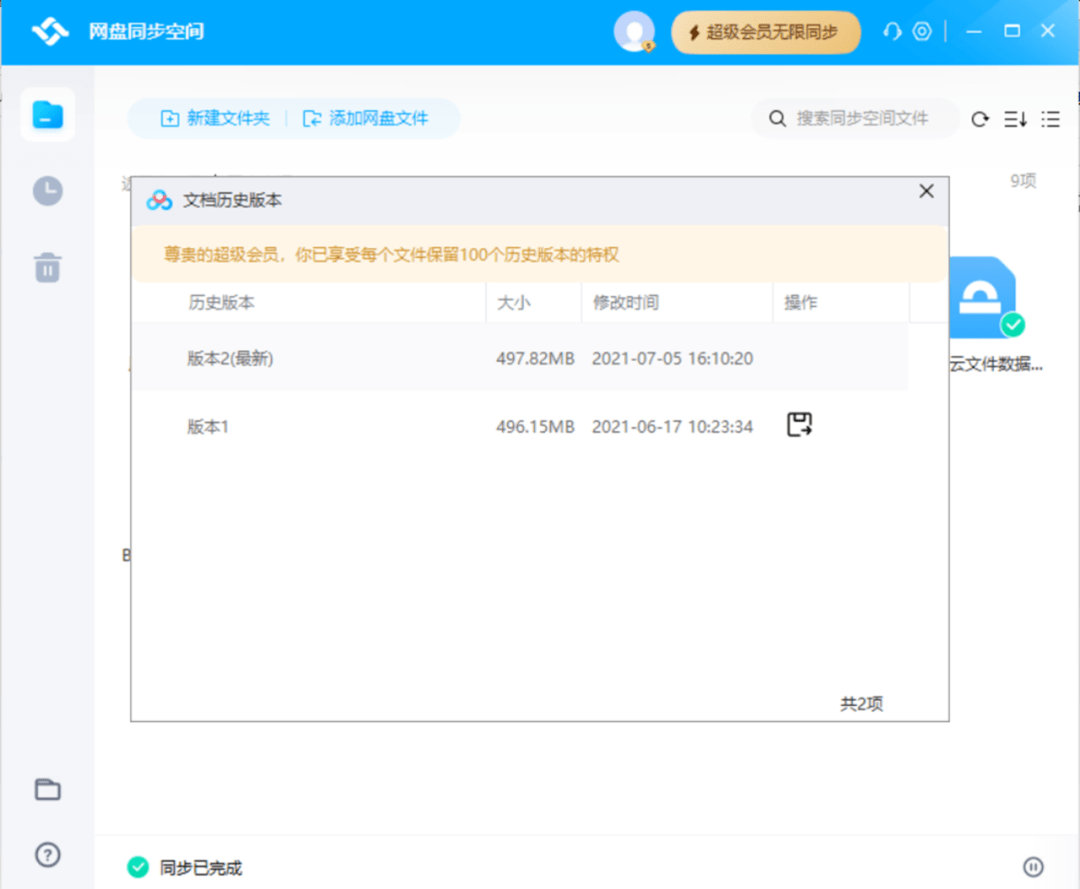
Task: Select the 版本2(最新) row
Action: 519,358
